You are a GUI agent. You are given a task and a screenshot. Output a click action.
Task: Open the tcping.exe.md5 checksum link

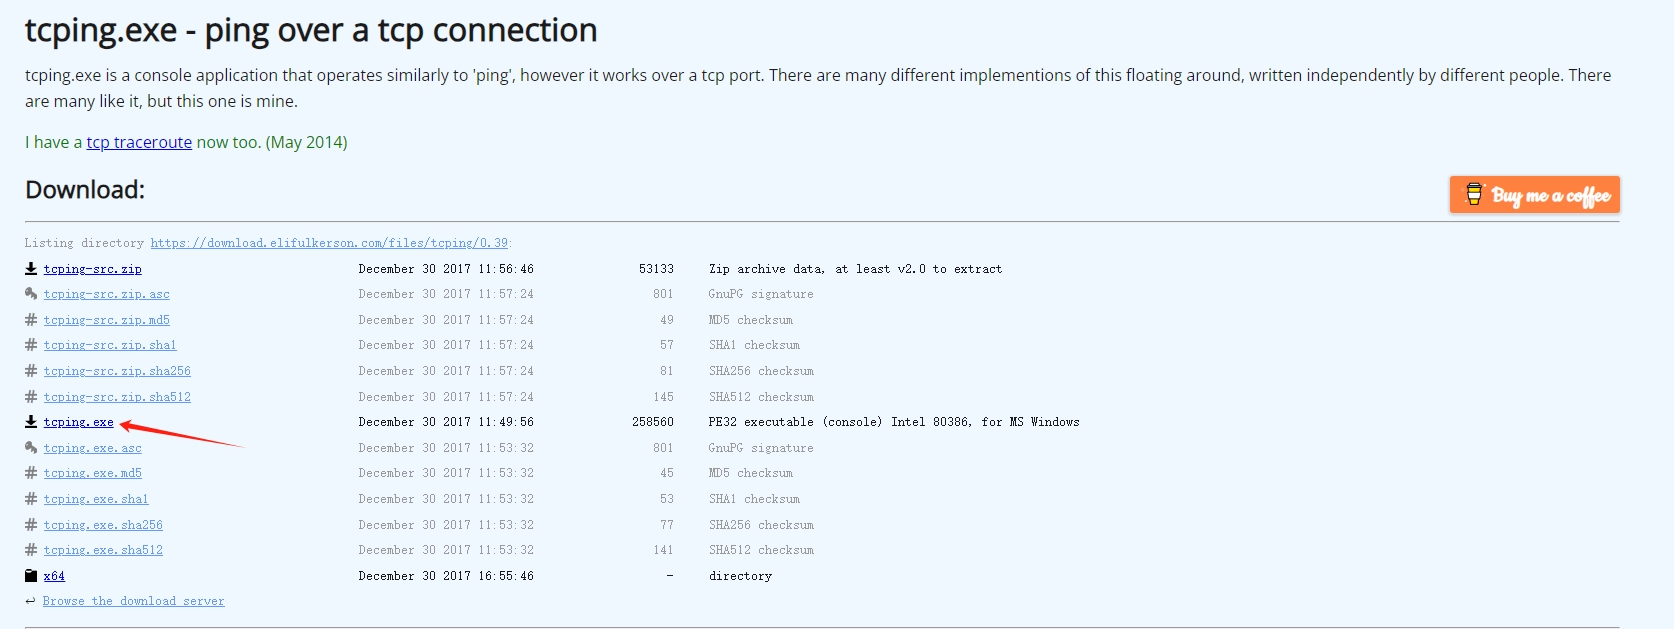tap(92, 473)
